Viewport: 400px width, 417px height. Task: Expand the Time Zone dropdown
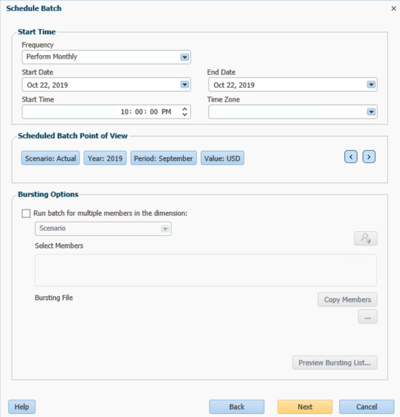pos(371,112)
